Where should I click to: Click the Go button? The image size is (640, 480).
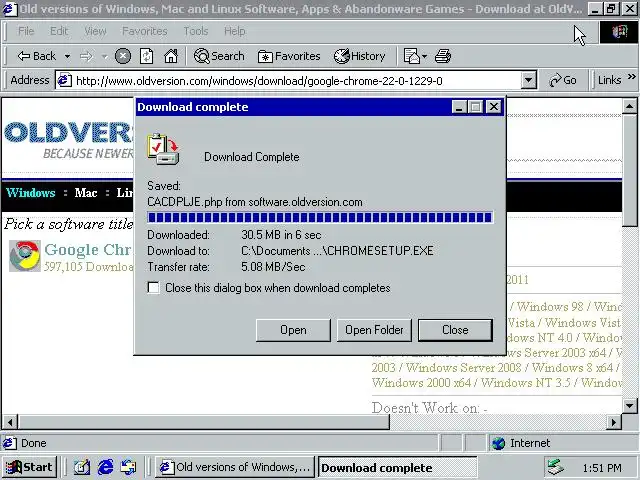click(x=562, y=80)
